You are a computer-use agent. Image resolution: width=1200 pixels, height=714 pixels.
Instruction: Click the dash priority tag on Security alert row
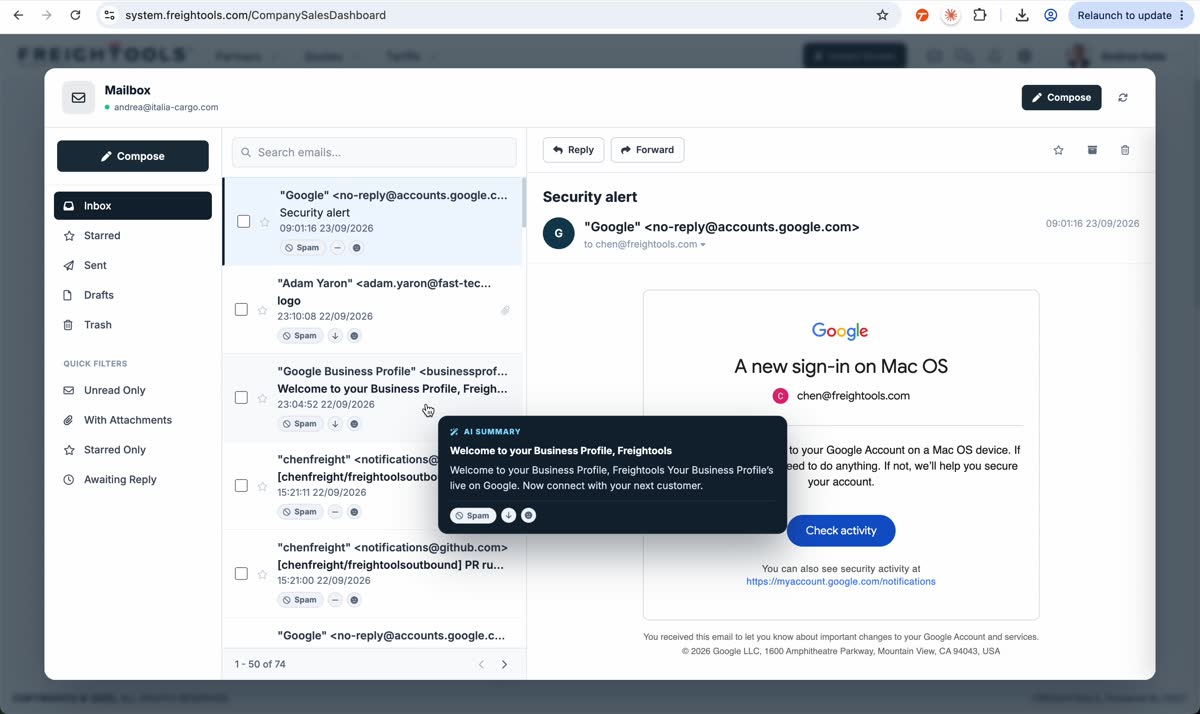[x=337, y=248]
